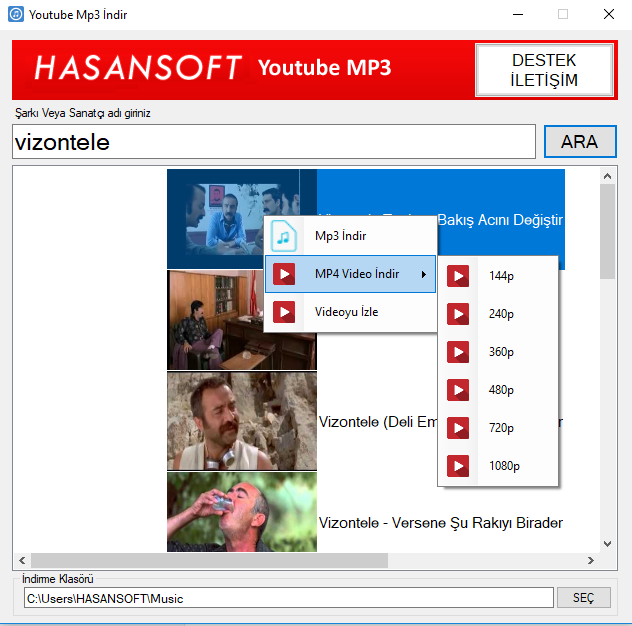Click the play icon next to 720p
This screenshot has width=632, height=626.
coord(458,428)
